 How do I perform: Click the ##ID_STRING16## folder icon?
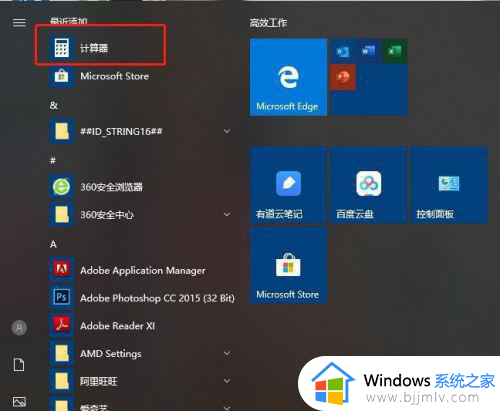[x=62, y=131]
